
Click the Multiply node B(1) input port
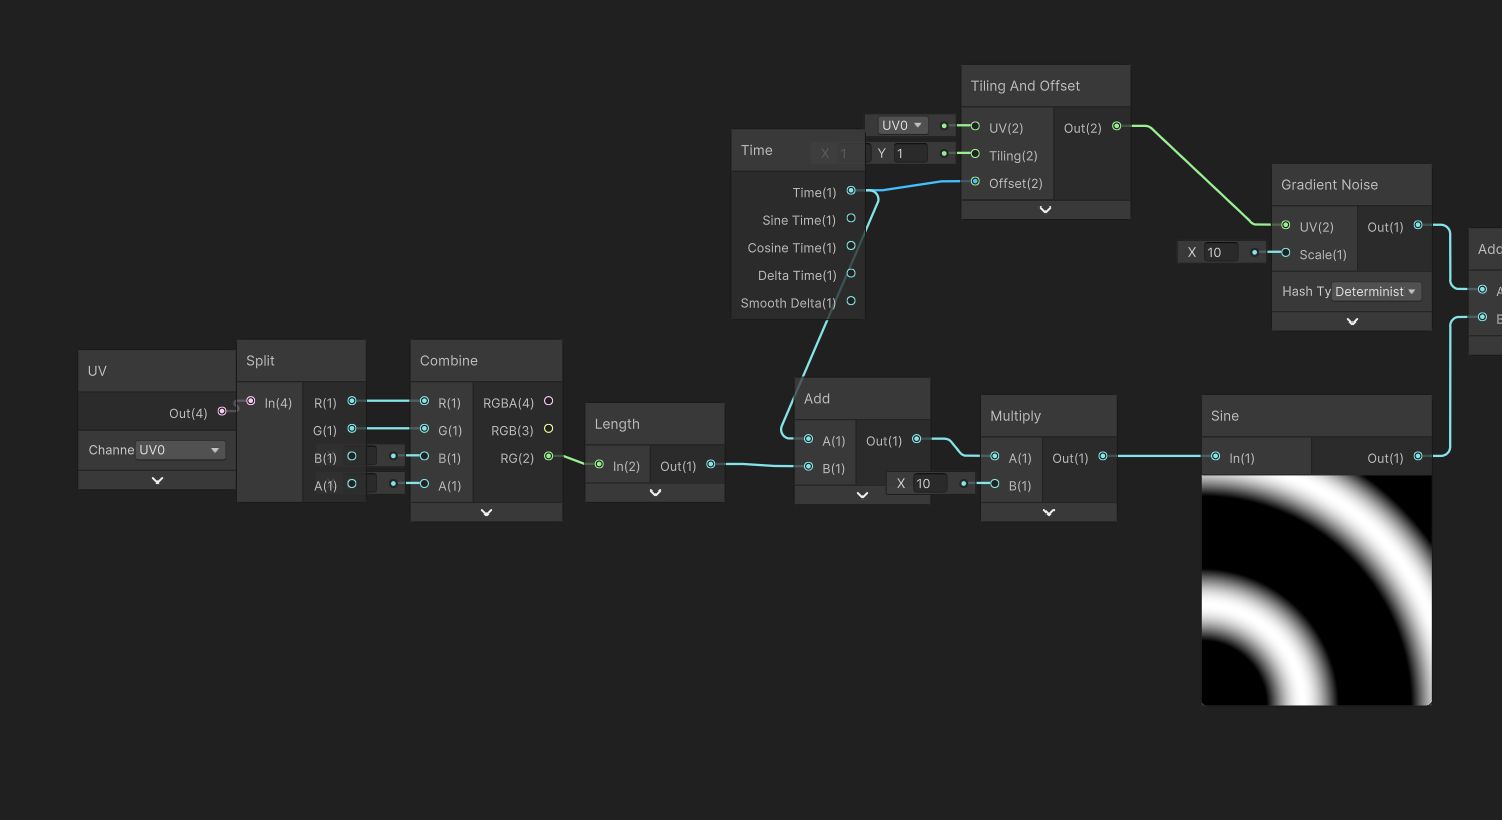[x=995, y=484]
